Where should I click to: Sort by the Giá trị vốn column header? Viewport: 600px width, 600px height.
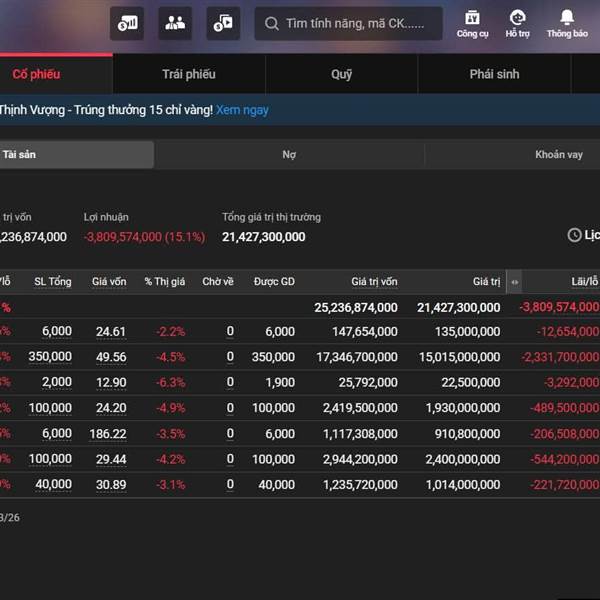point(374,282)
